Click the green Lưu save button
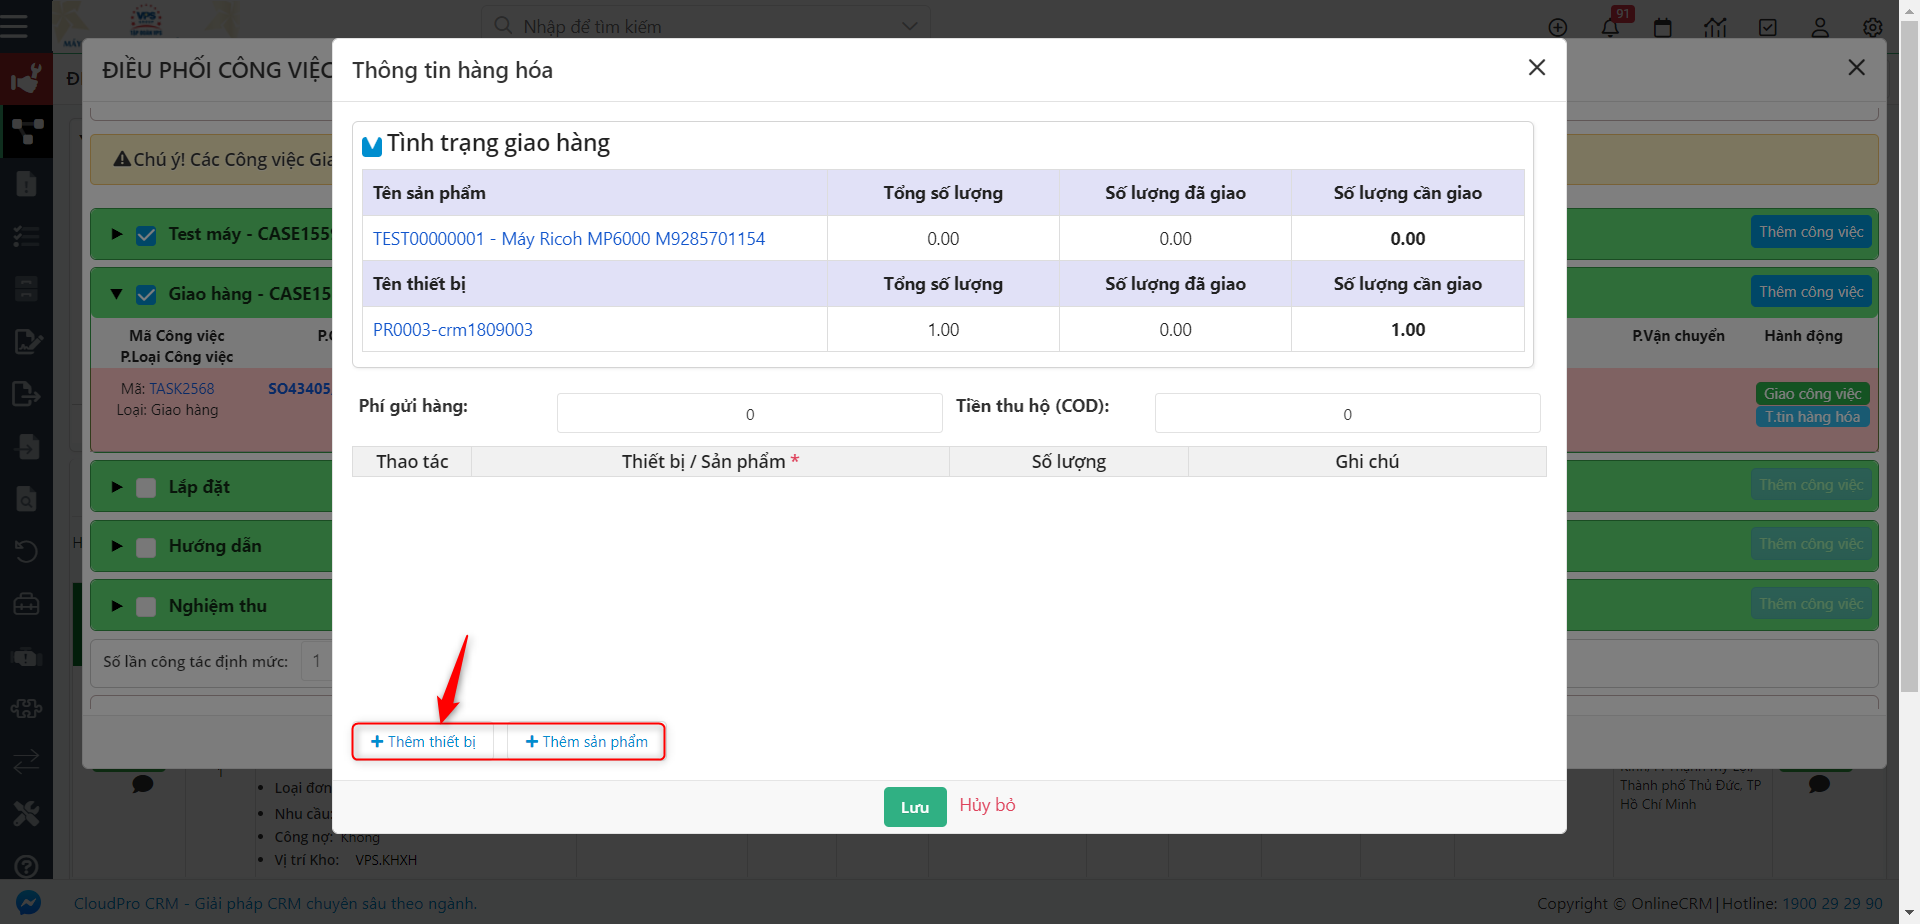1920x924 pixels. tap(915, 807)
